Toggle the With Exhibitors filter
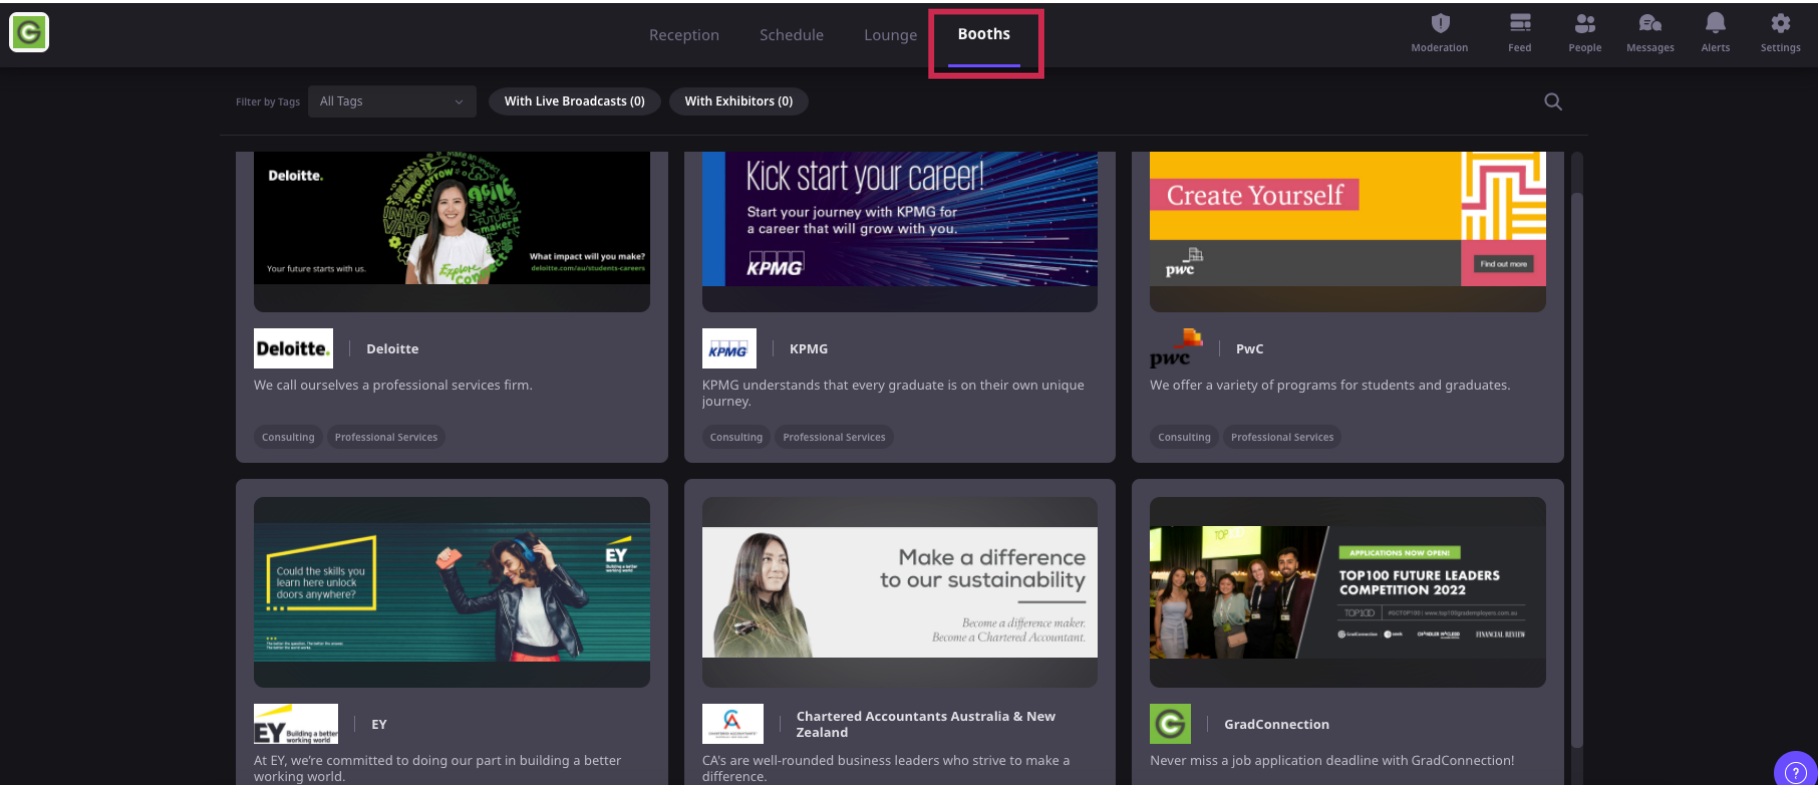This screenshot has width=1818, height=785. click(738, 101)
